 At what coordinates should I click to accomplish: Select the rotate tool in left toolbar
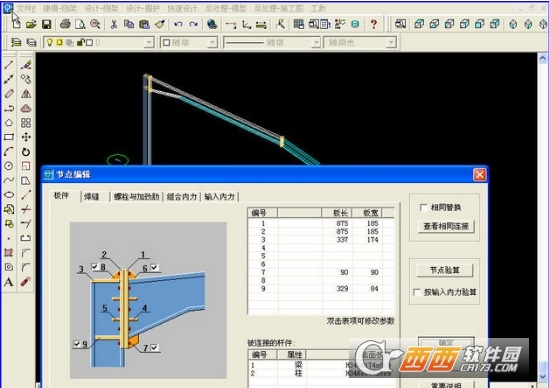coord(26,152)
